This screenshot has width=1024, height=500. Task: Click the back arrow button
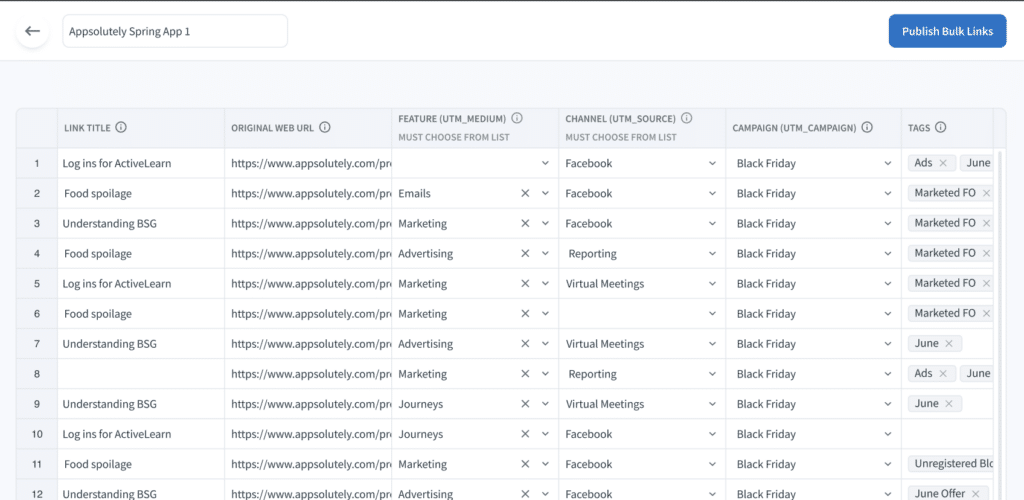click(32, 31)
